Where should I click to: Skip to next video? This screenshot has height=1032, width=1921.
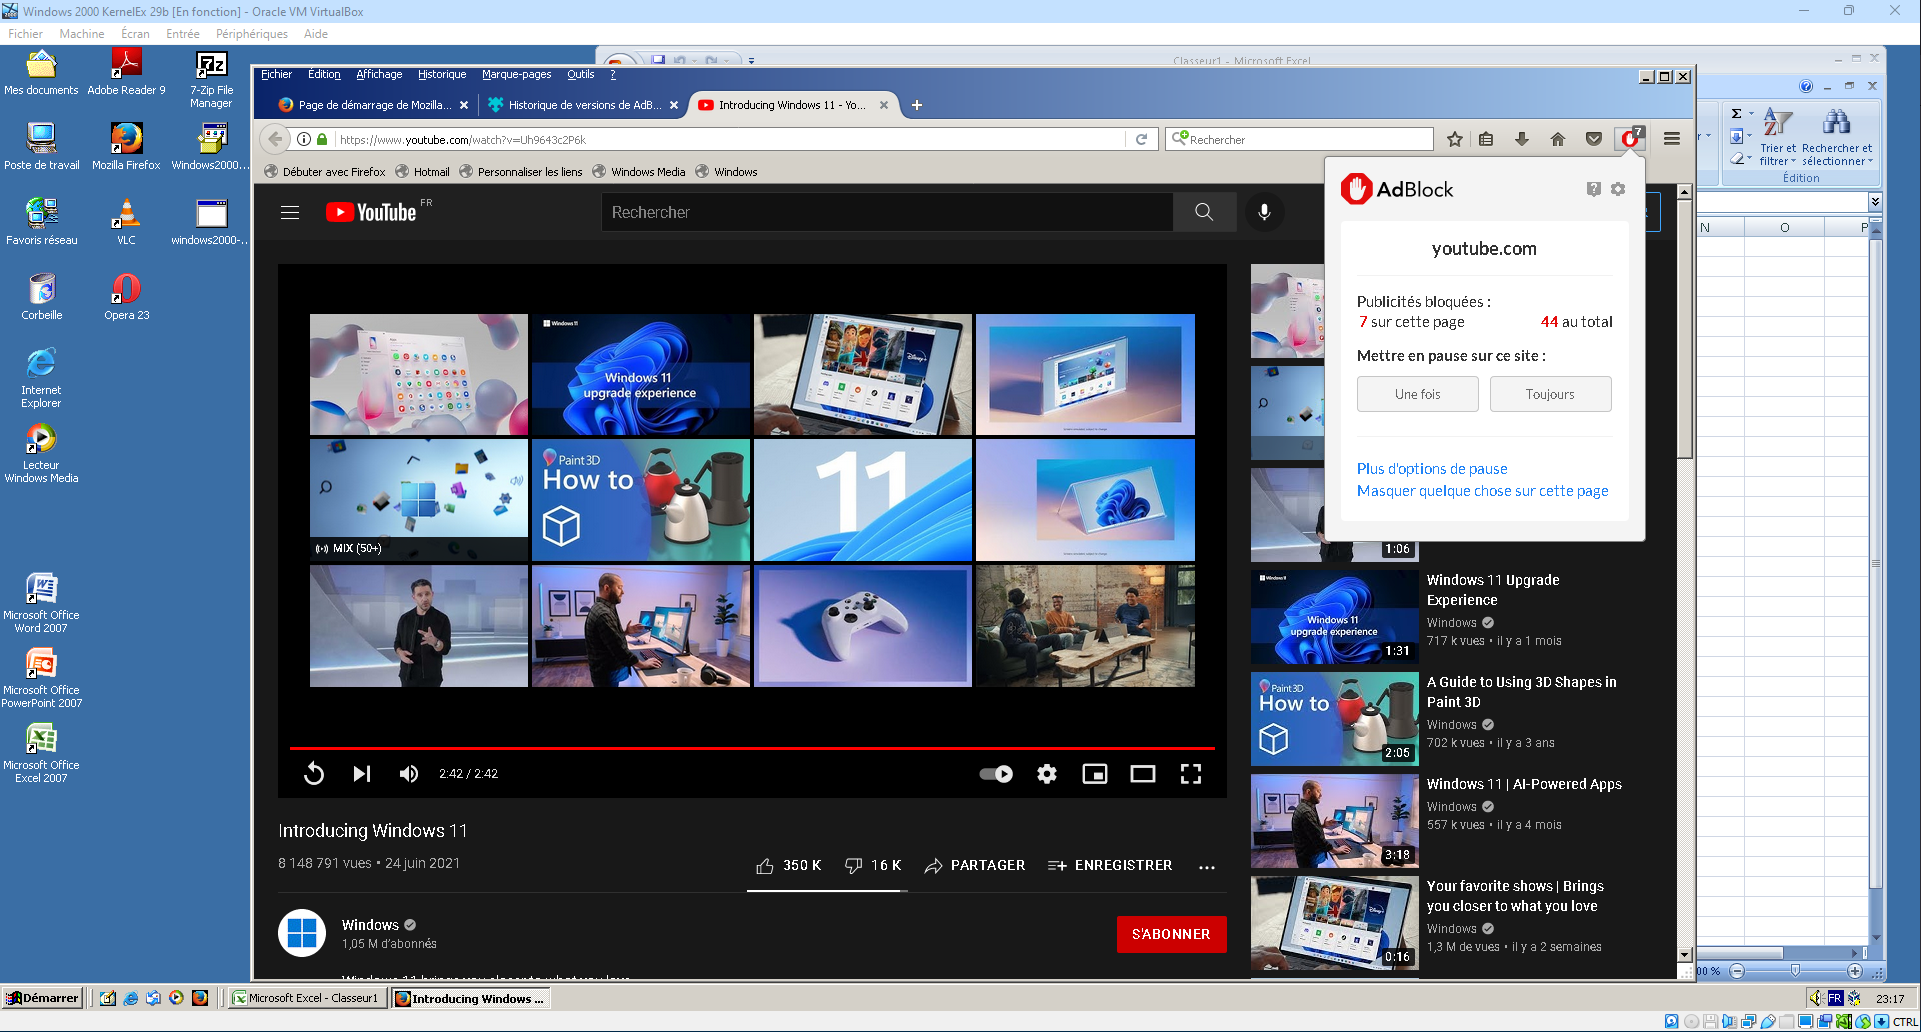[x=362, y=774]
